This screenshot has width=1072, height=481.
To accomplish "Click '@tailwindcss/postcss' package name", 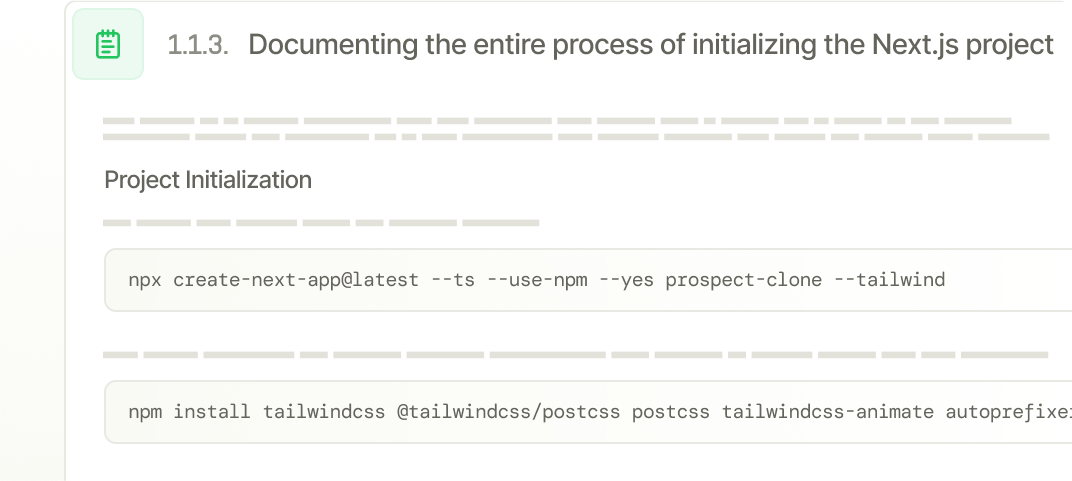I will pos(509,412).
